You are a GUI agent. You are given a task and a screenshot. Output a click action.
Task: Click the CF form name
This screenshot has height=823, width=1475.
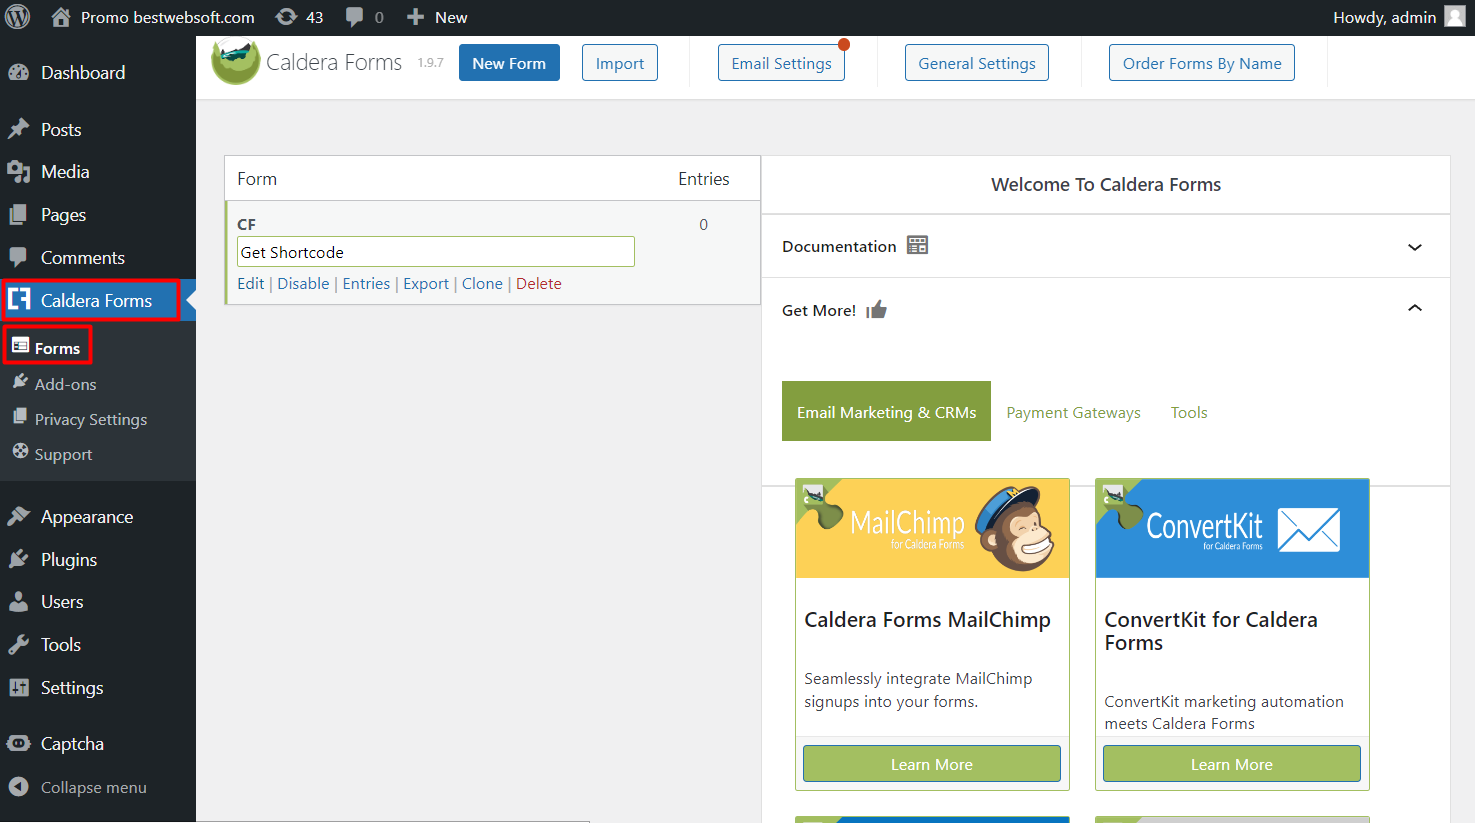pos(246,224)
